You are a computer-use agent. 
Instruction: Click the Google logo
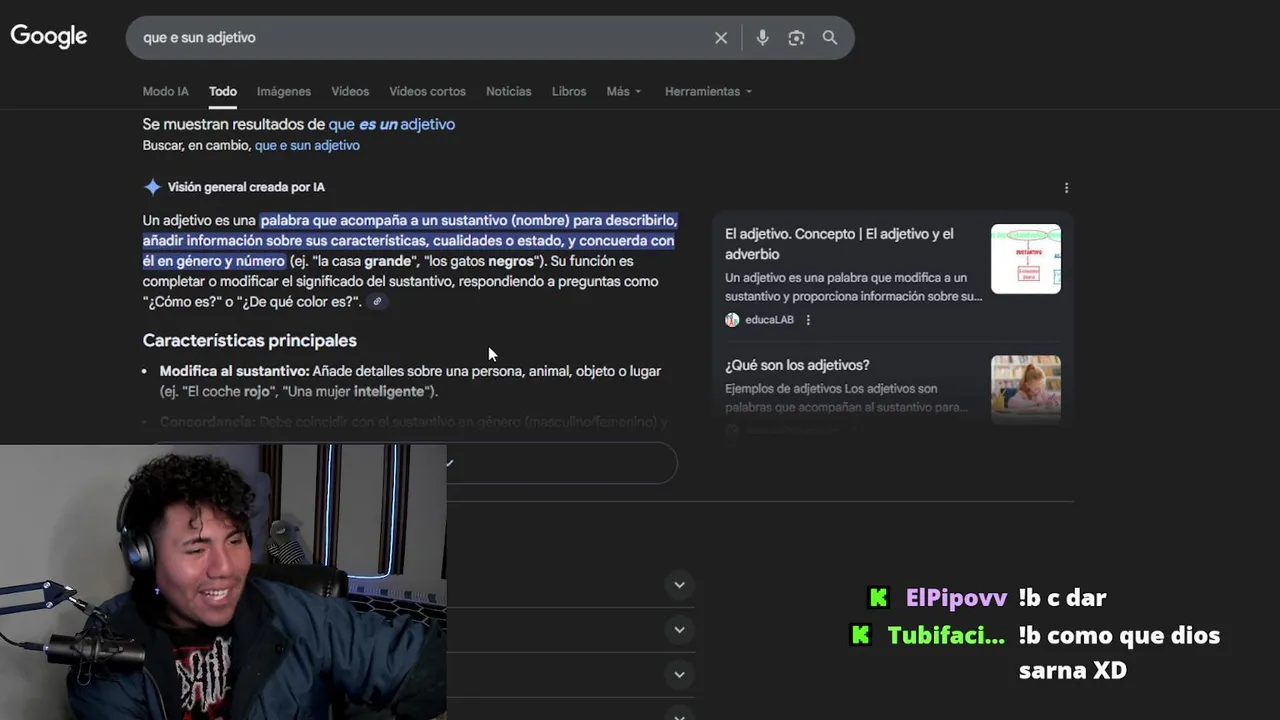(49, 37)
